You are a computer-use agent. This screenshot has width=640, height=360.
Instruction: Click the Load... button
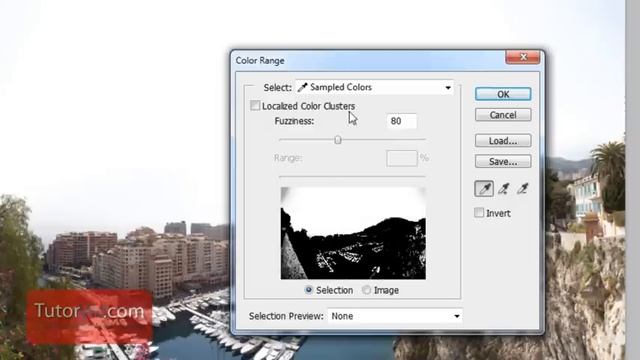click(503, 141)
